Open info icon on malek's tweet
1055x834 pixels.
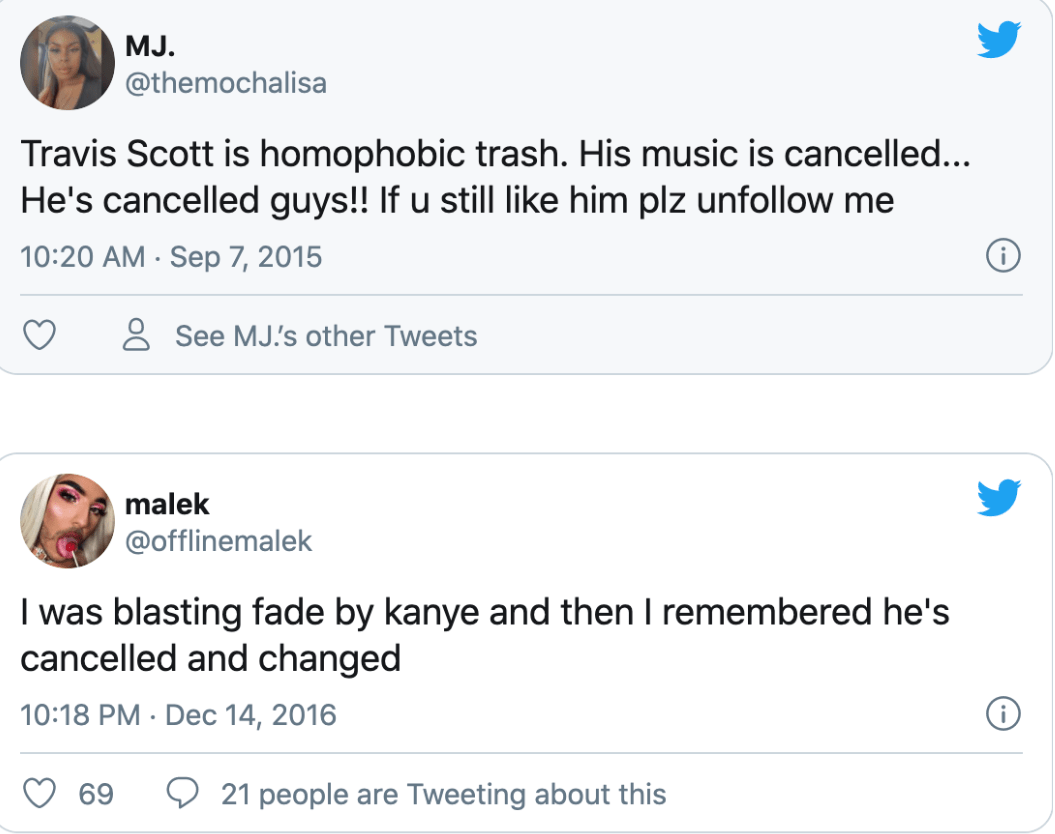[1003, 715]
